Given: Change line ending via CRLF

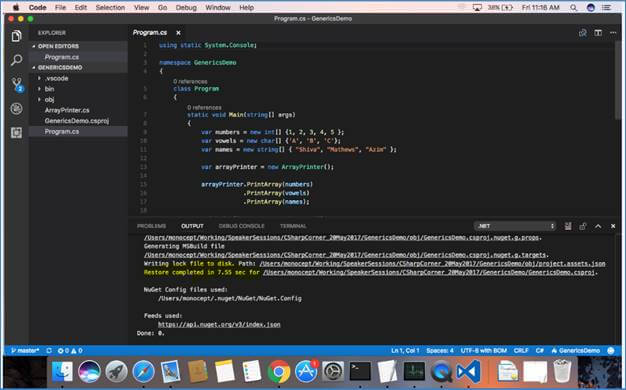Looking at the screenshot, I should pos(521,350).
